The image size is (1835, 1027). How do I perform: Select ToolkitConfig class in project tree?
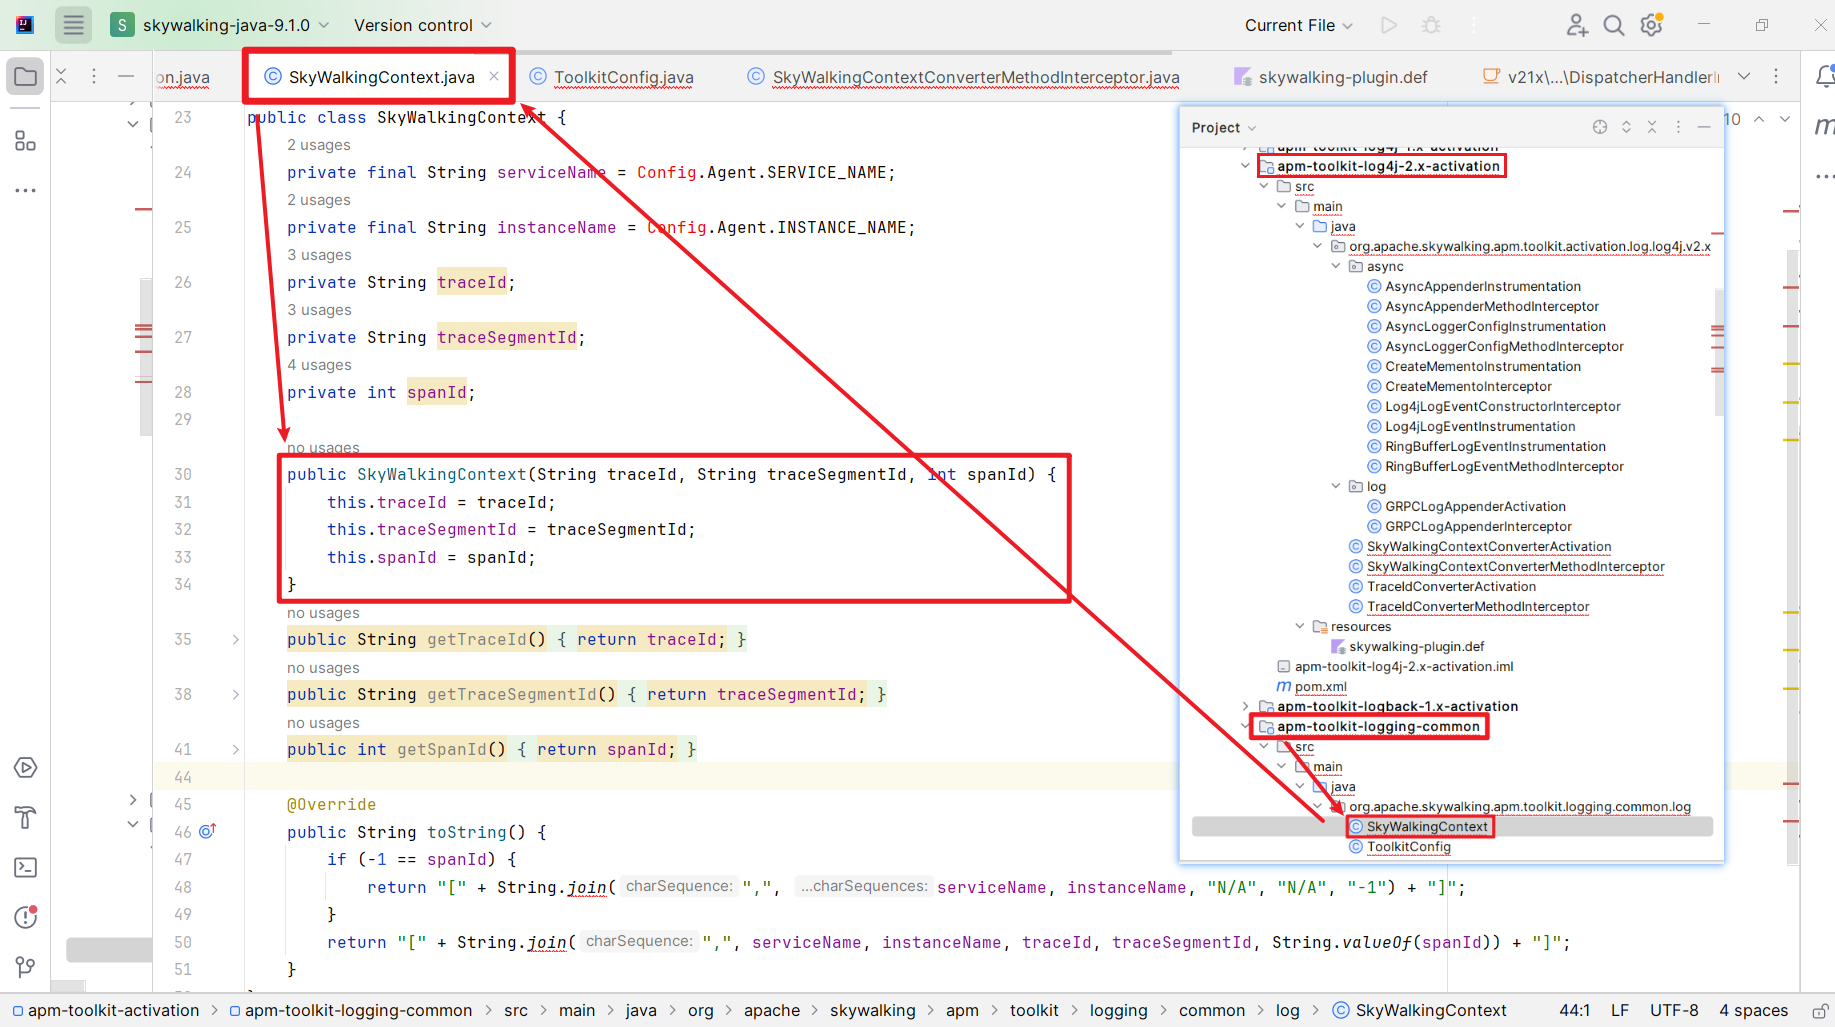pos(1400,846)
